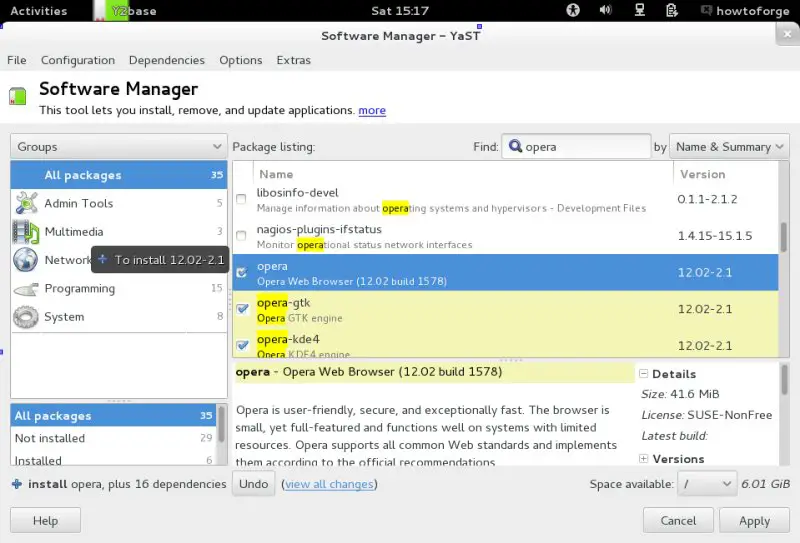This screenshot has width=800, height=543.
Task: Click the System gear icon
Action: (x=26, y=317)
